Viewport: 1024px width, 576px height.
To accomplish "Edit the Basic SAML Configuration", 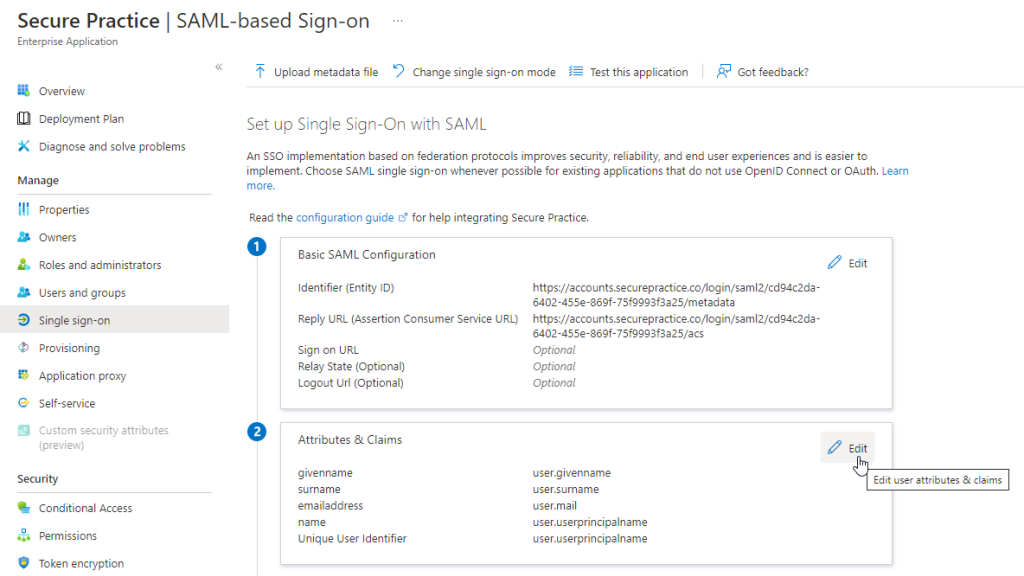I will tap(848, 263).
